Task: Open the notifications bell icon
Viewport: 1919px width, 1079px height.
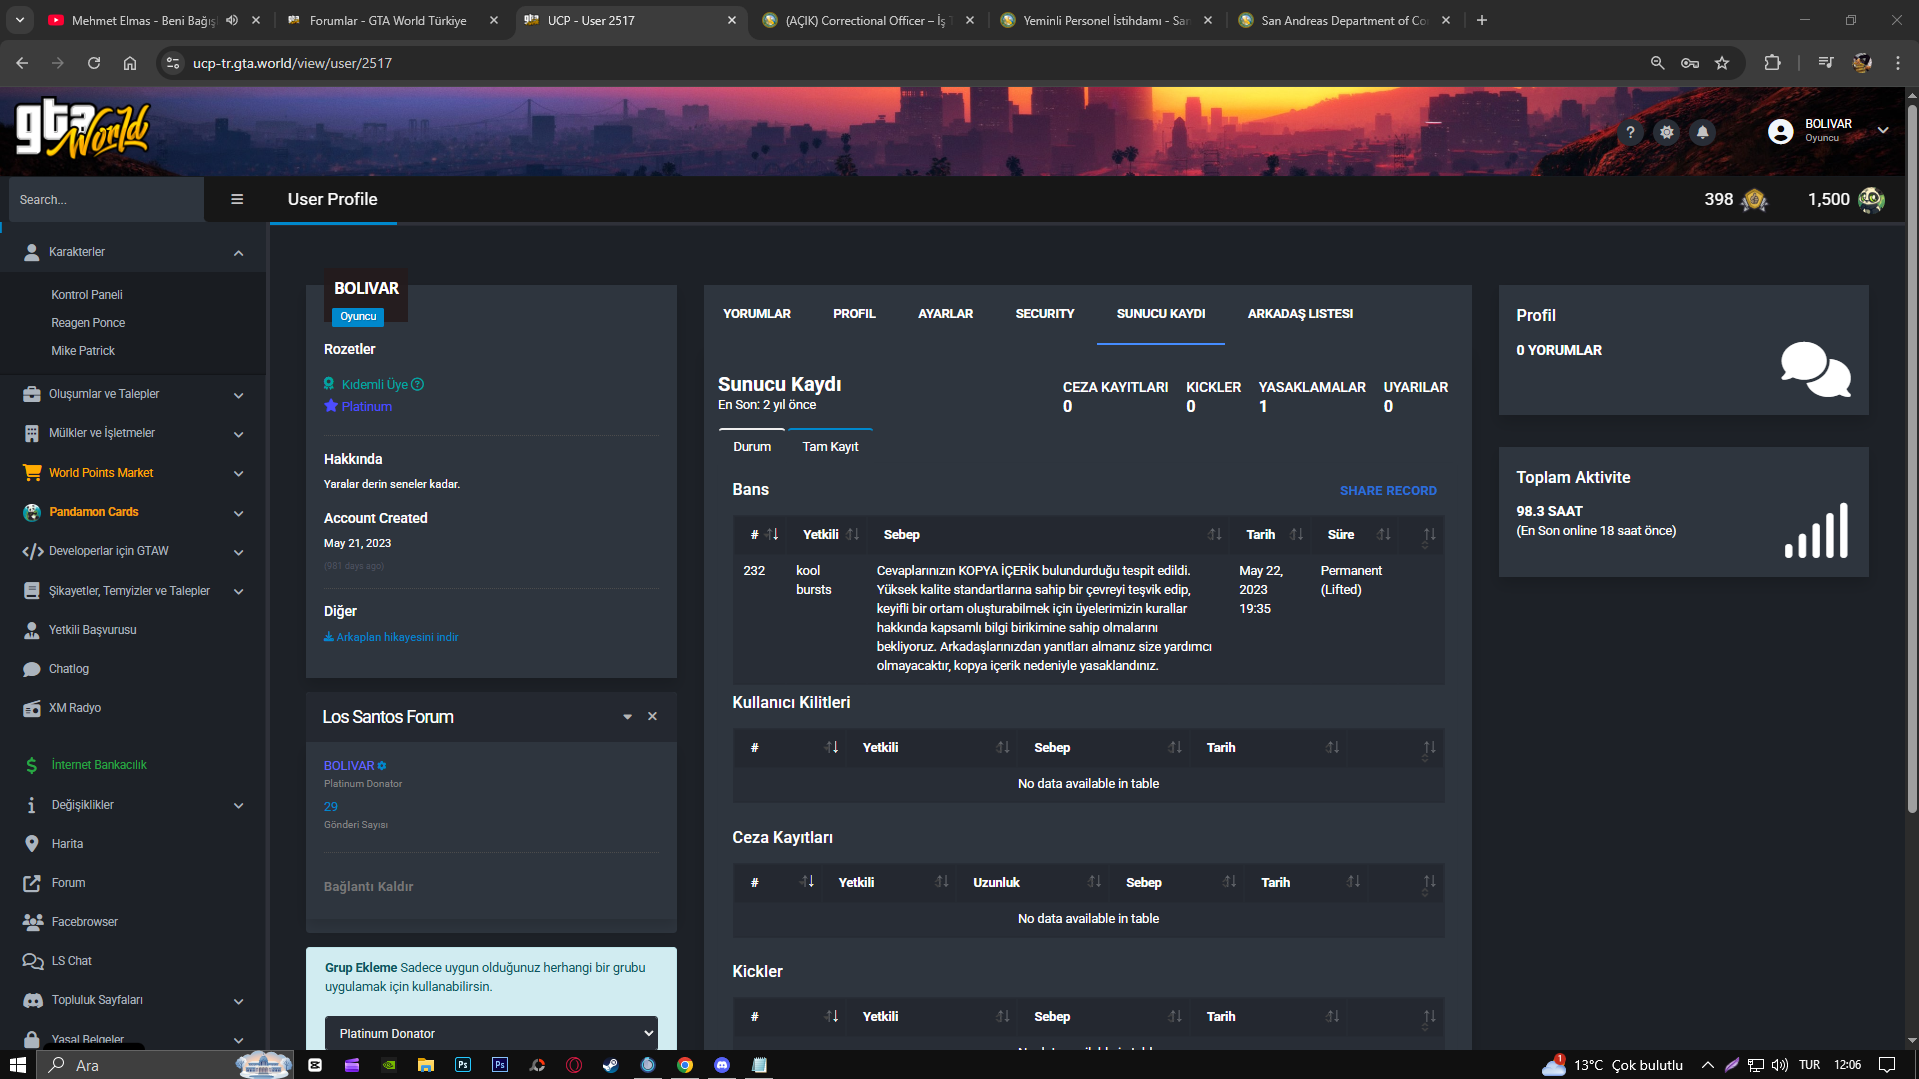Action: 1702,132
